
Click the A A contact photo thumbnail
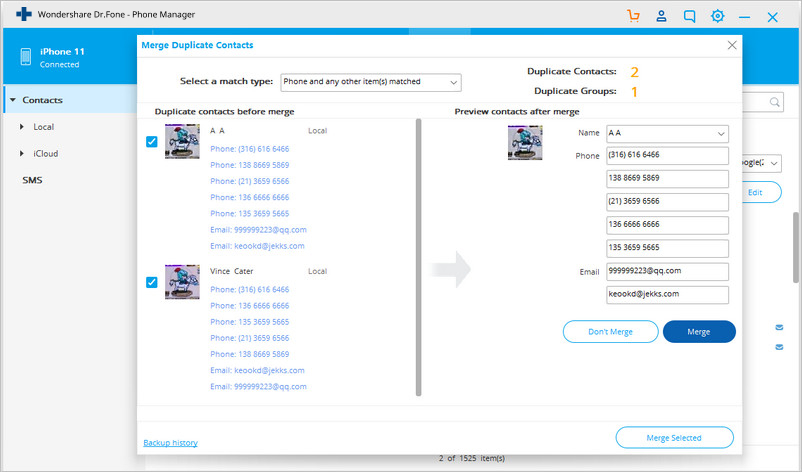[182, 142]
